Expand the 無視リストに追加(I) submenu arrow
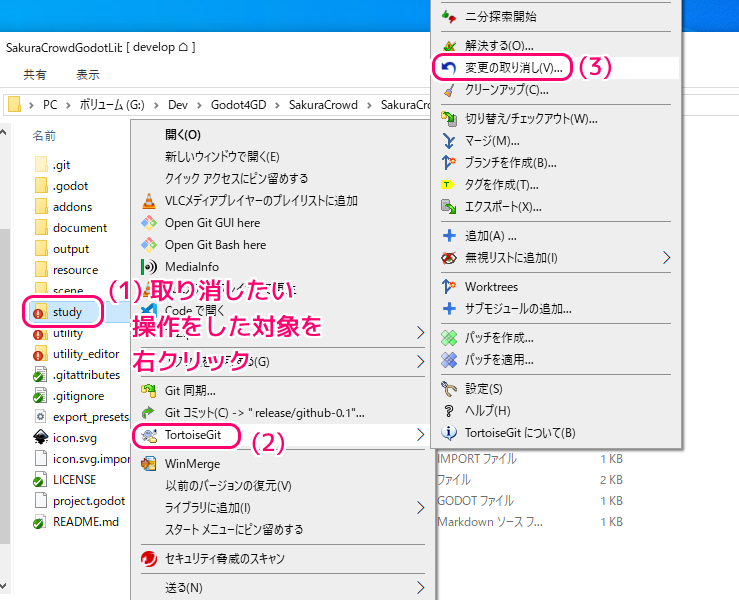Image resolution: width=739 pixels, height=600 pixels. (667, 258)
